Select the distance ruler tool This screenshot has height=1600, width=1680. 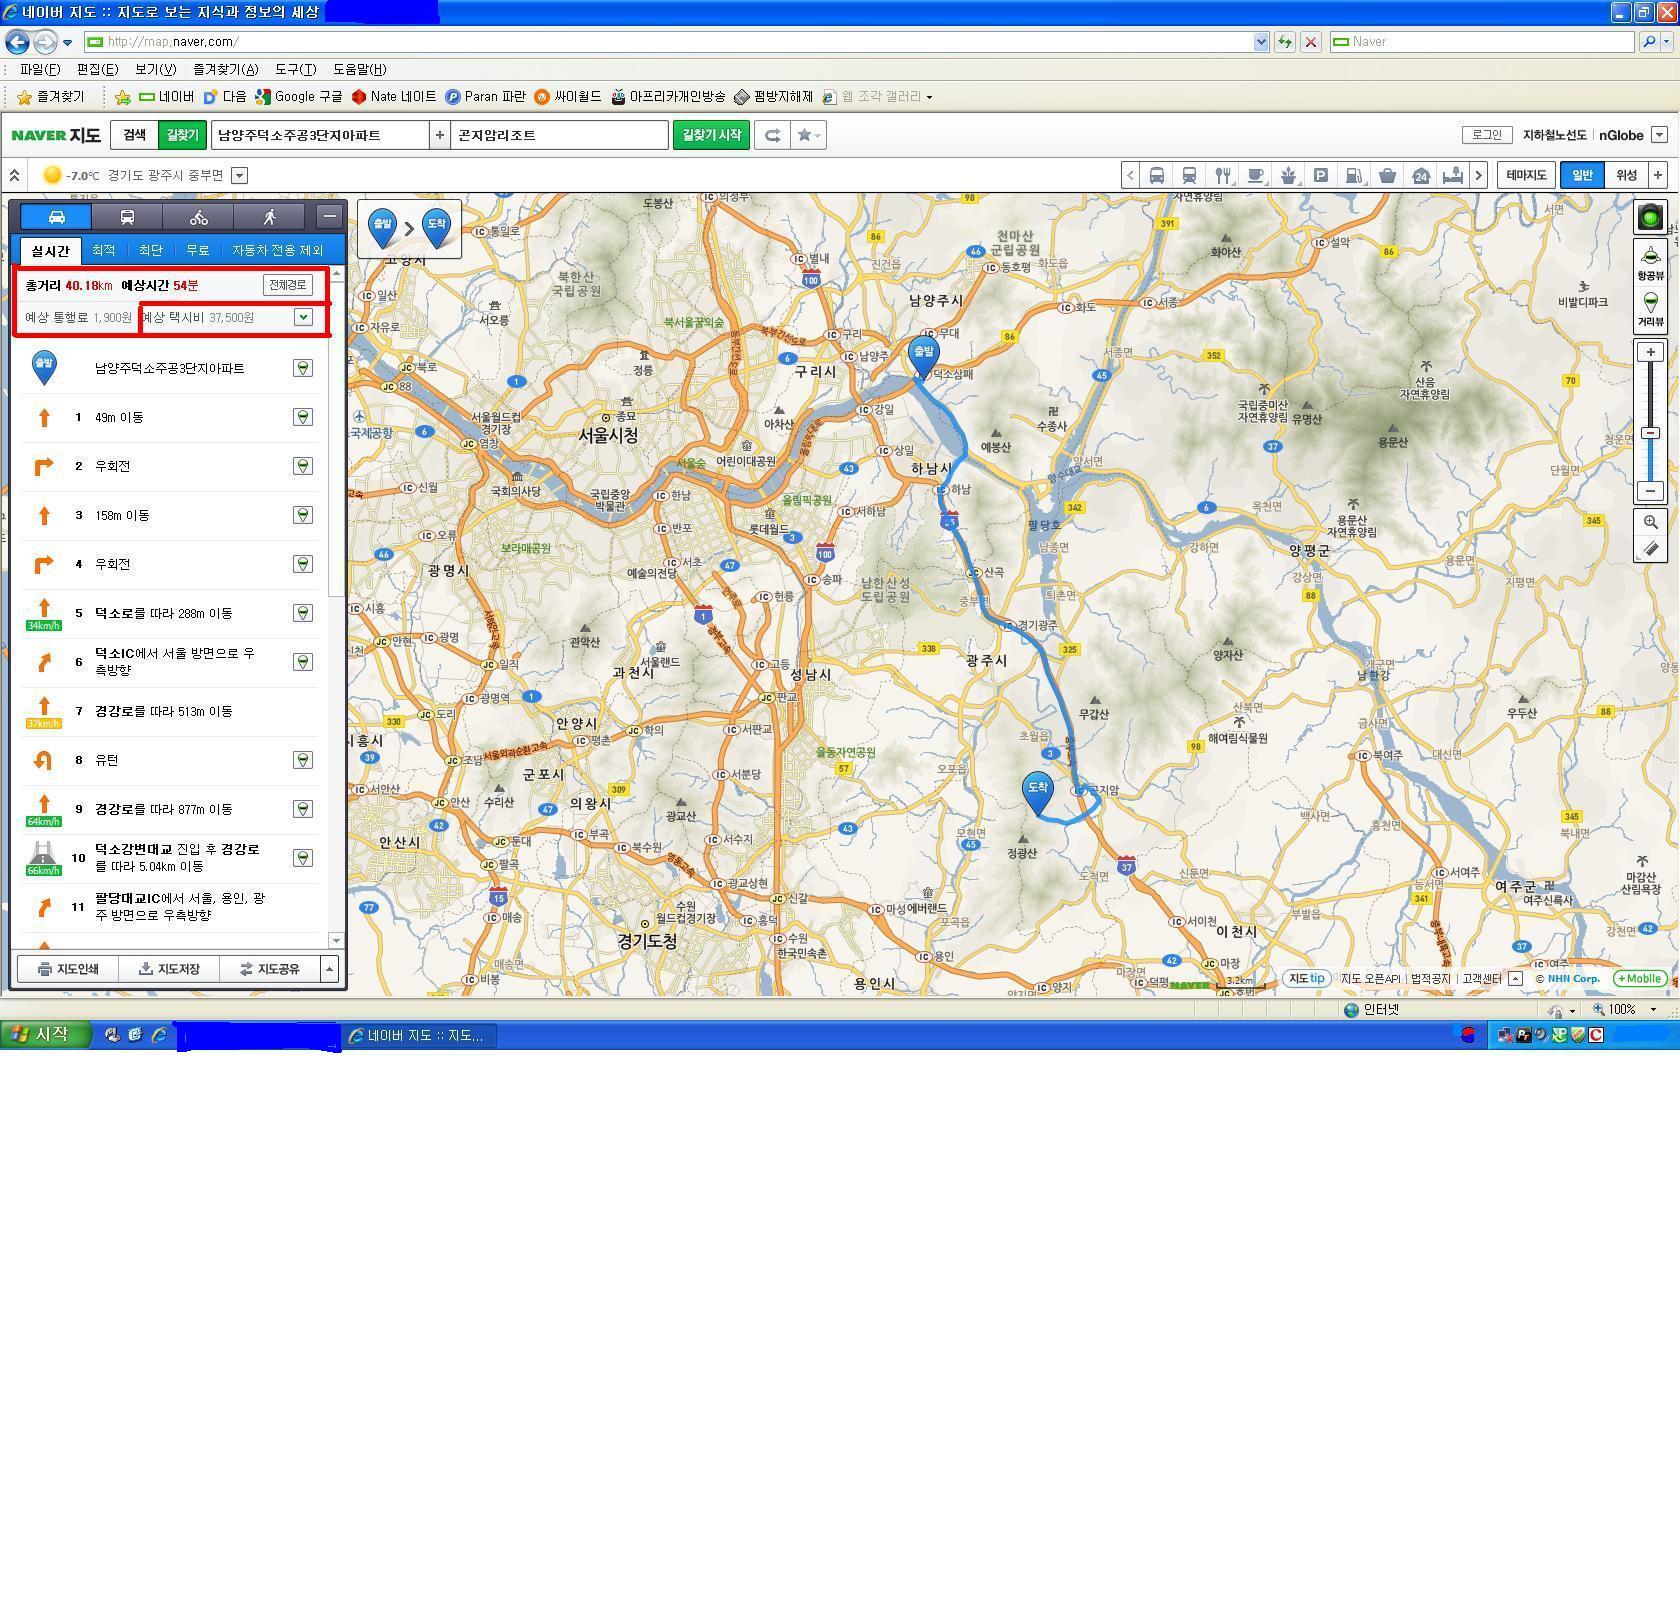tap(1650, 549)
